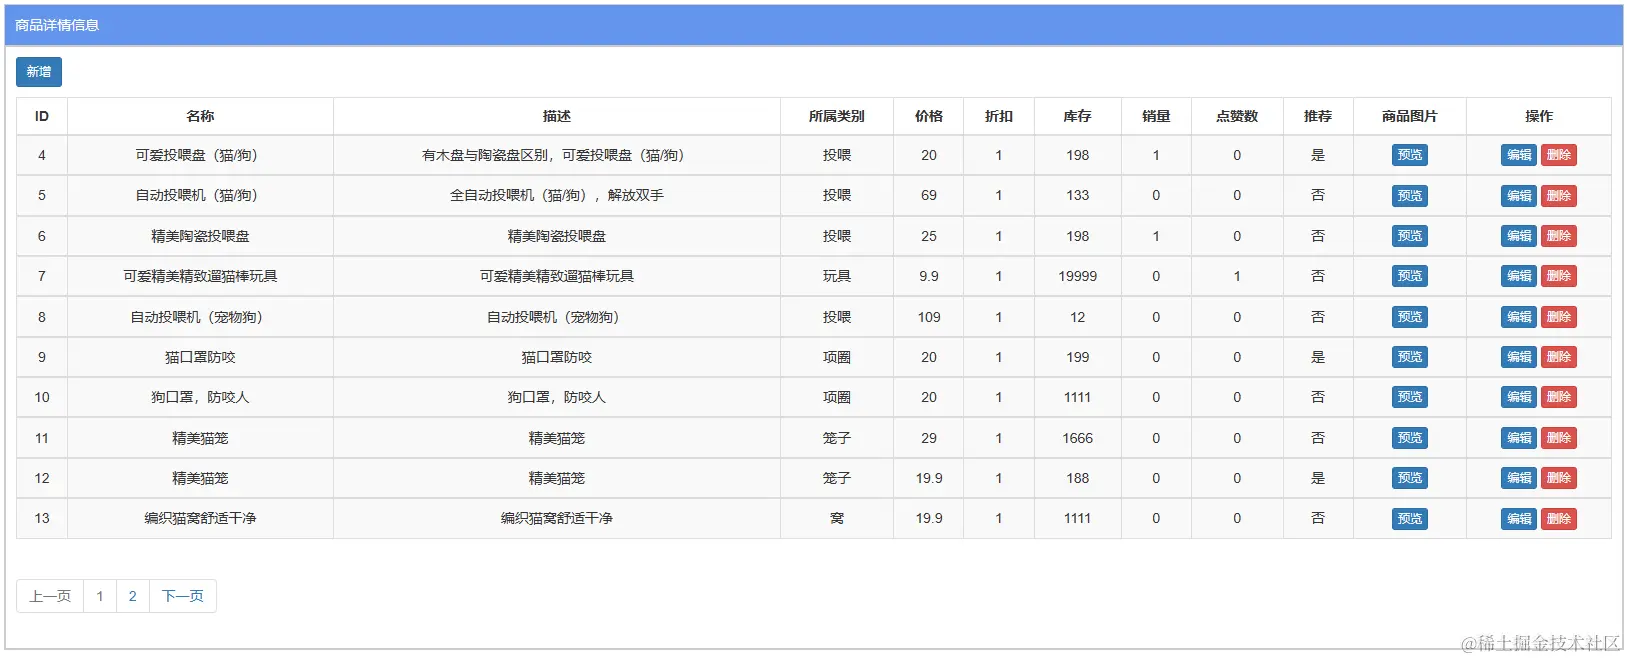
Task: Click the 折扣 column header
Action: click(x=999, y=116)
